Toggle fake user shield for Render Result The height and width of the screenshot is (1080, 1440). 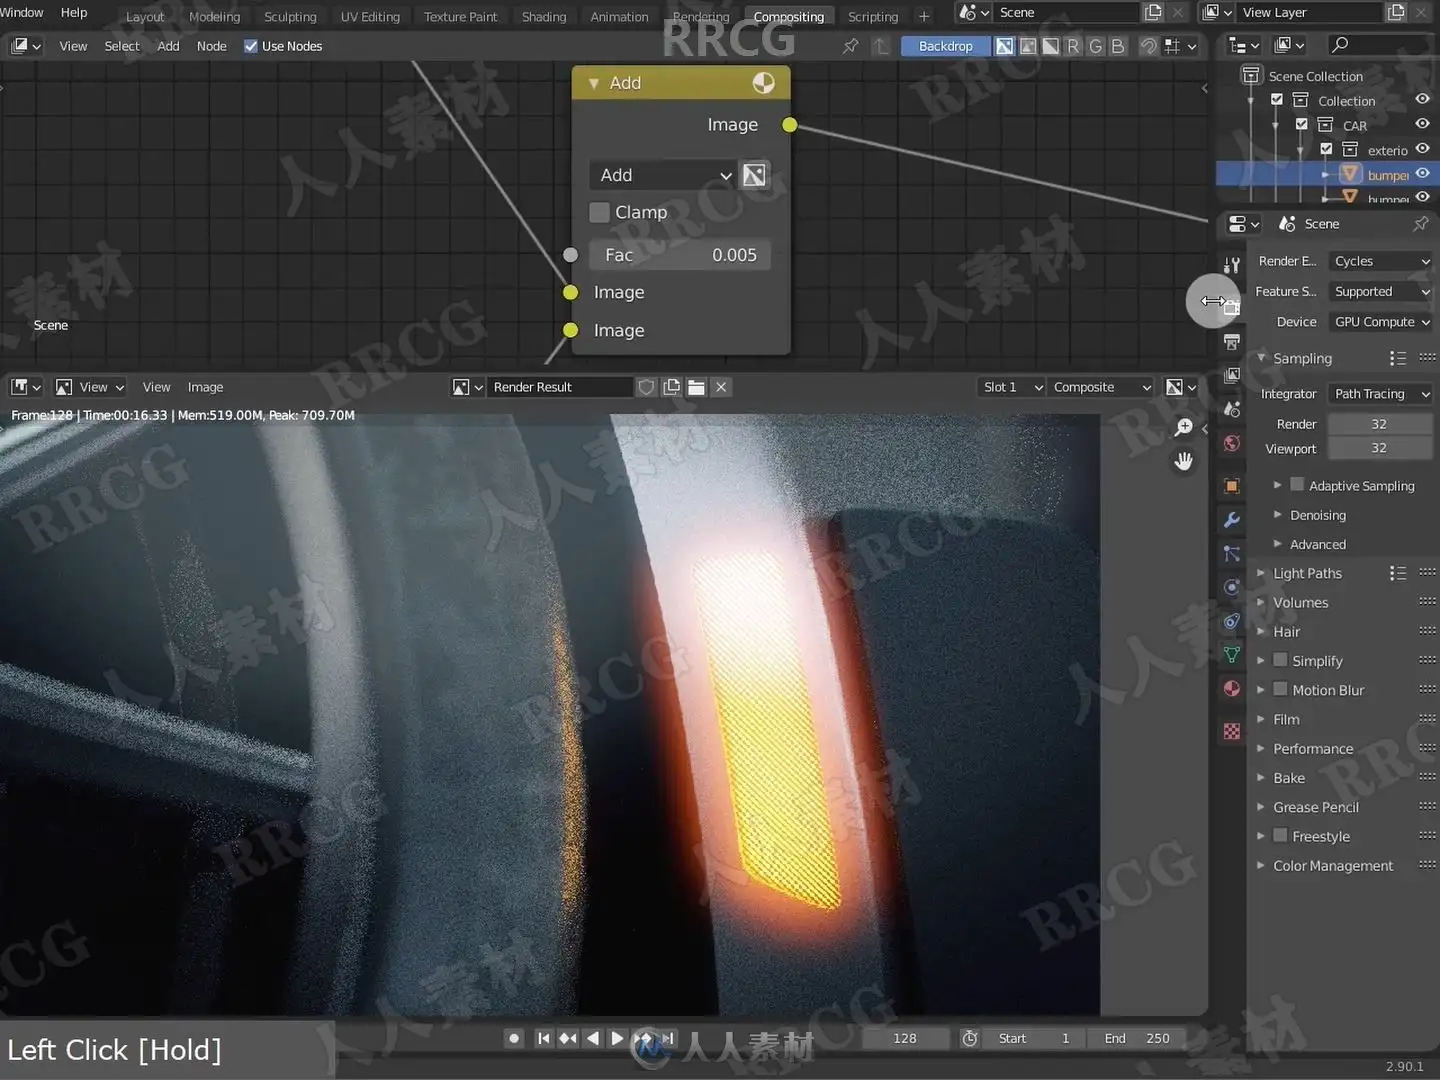[x=647, y=387]
